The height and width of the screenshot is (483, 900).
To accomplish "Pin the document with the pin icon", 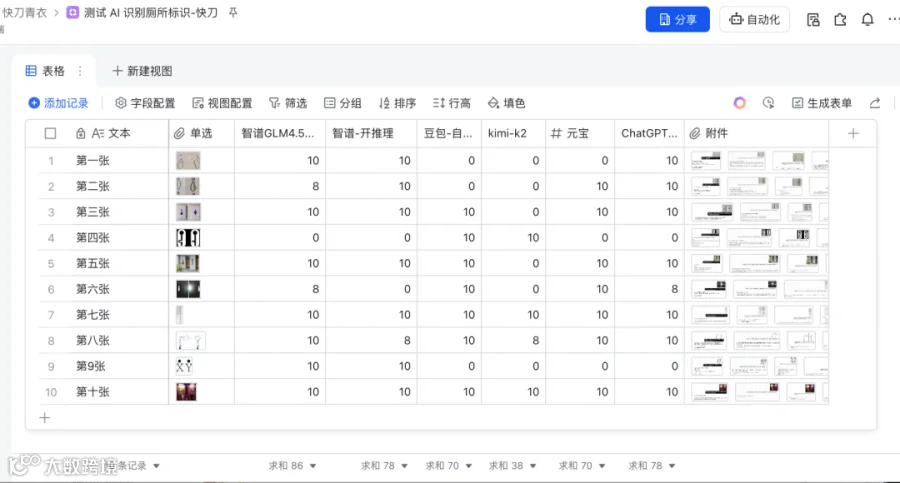I will coord(233,12).
